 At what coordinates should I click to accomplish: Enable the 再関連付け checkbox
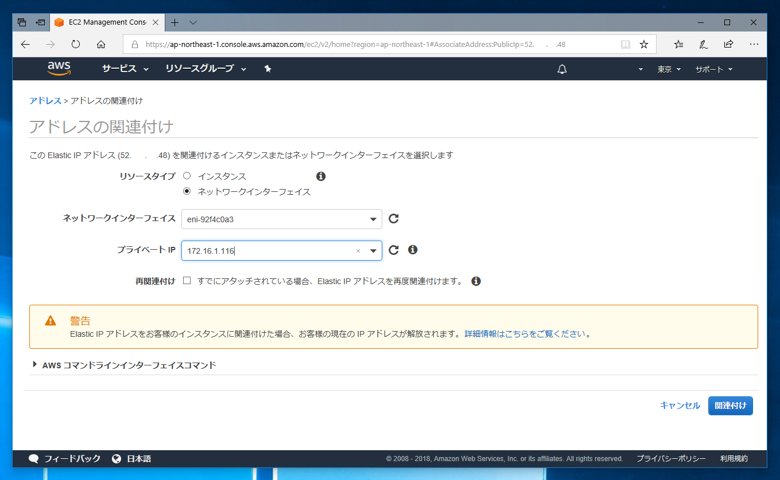(x=187, y=281)
